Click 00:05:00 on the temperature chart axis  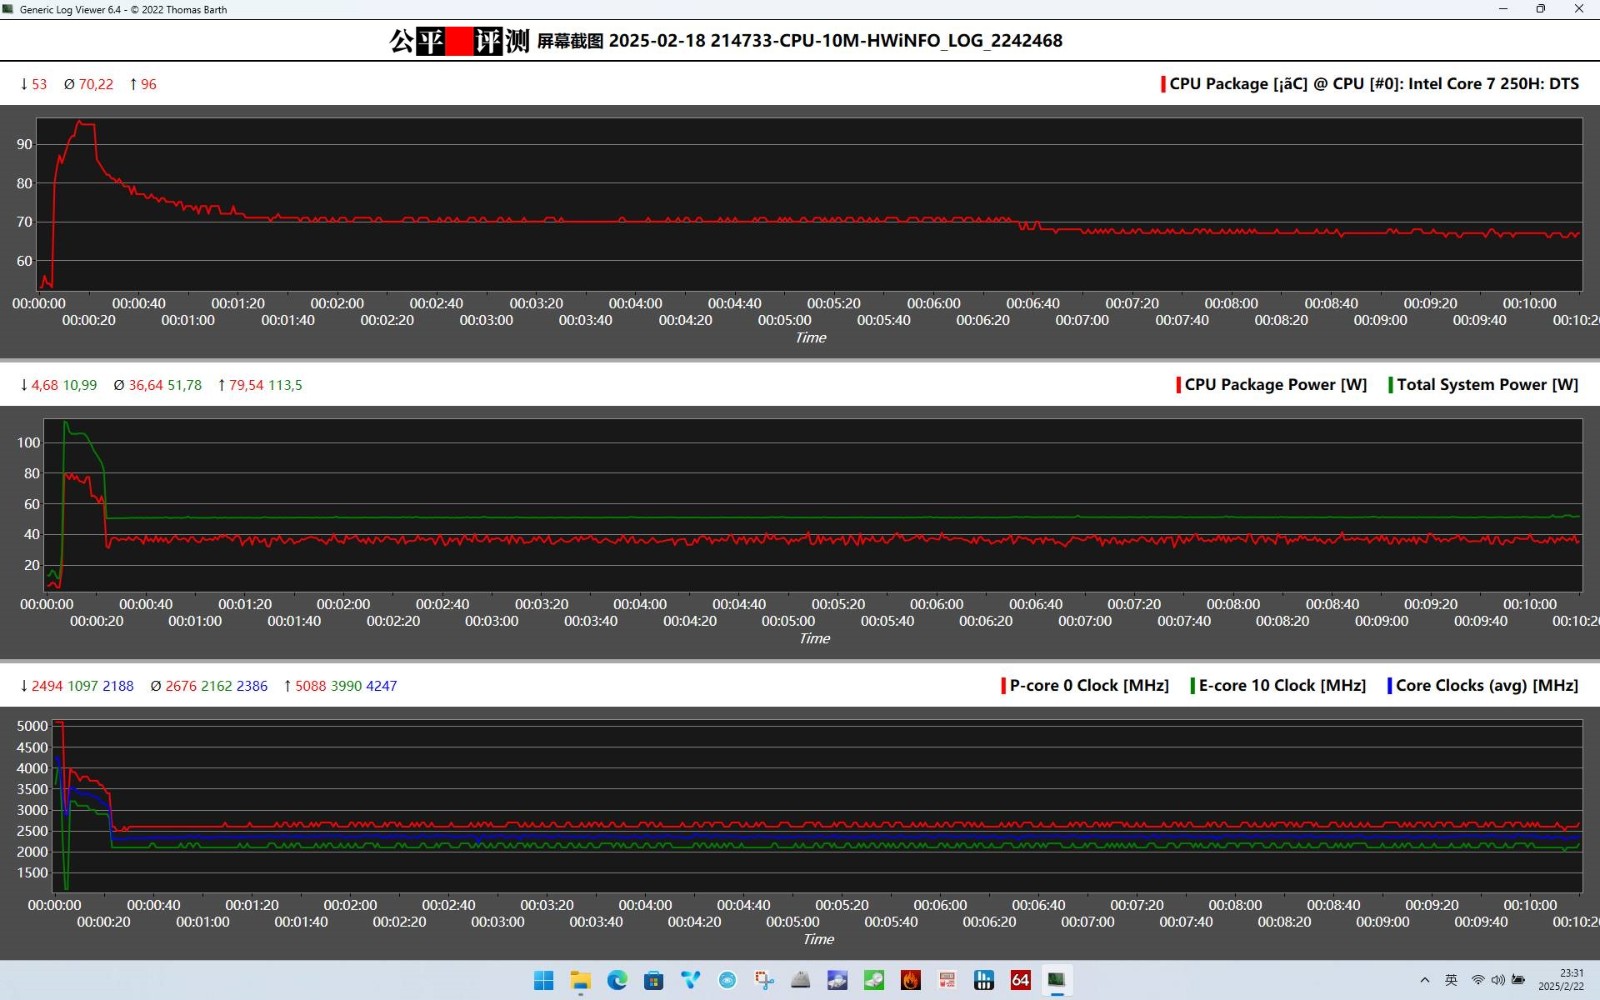point(785,321)
